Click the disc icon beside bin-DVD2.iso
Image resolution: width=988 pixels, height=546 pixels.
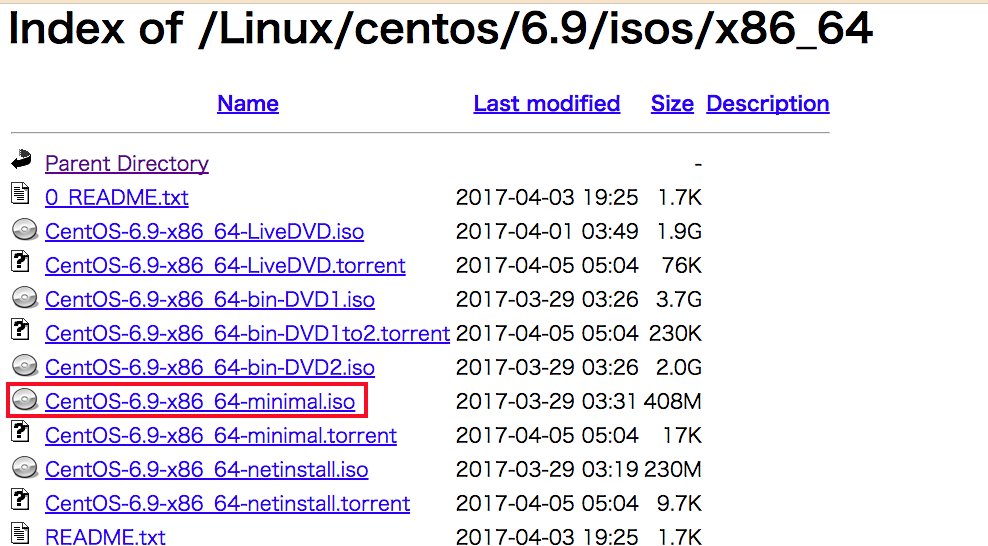point(25,365)
